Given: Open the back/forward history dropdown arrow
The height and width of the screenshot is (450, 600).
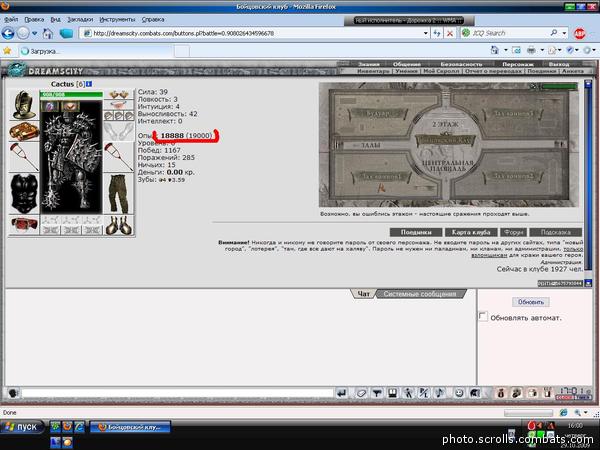Looking at the screenshot, I should point(34,33).
